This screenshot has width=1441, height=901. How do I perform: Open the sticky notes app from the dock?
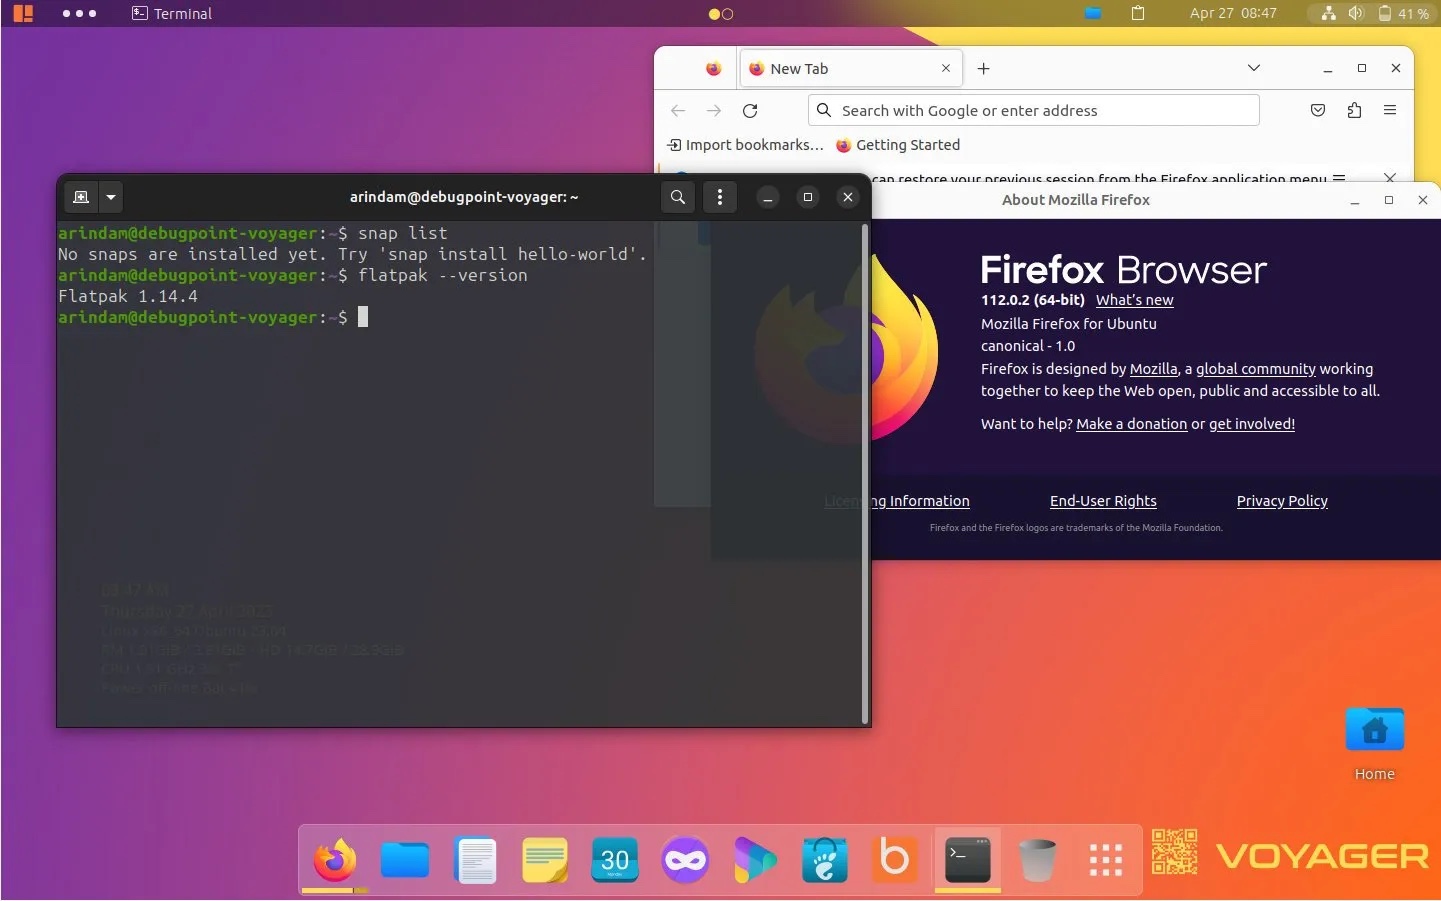545,860
